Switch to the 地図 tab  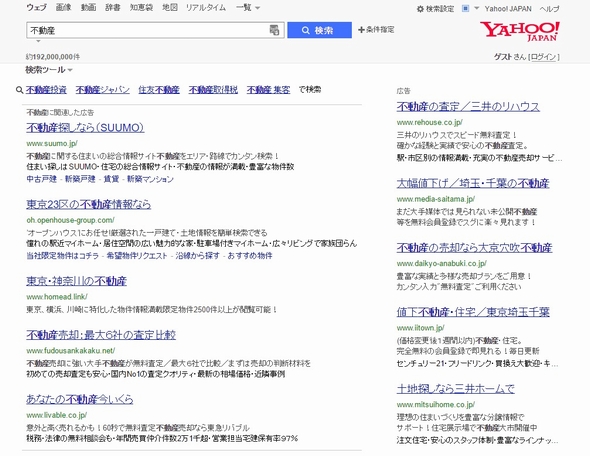tap(170, 8)
